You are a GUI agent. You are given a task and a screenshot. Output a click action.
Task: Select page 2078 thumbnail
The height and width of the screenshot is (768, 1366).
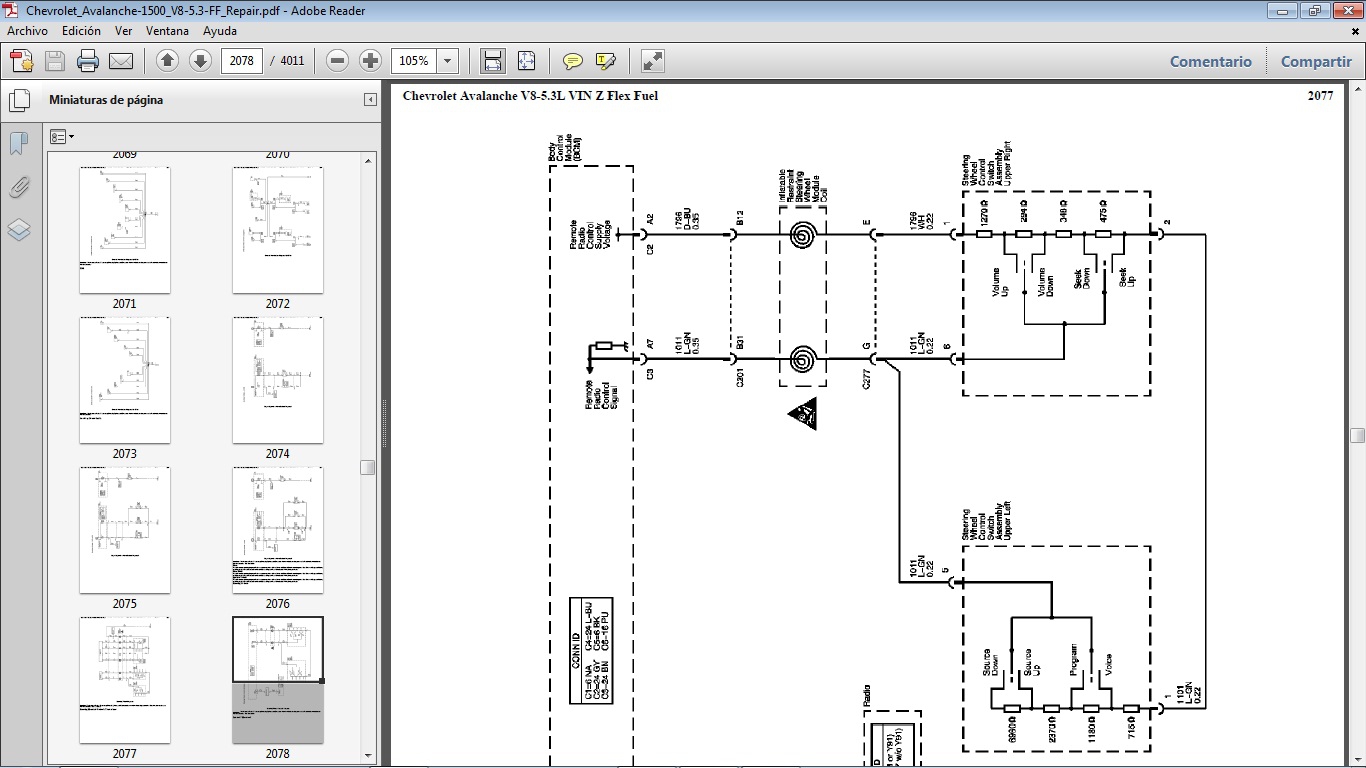click(x=278, y=680)
